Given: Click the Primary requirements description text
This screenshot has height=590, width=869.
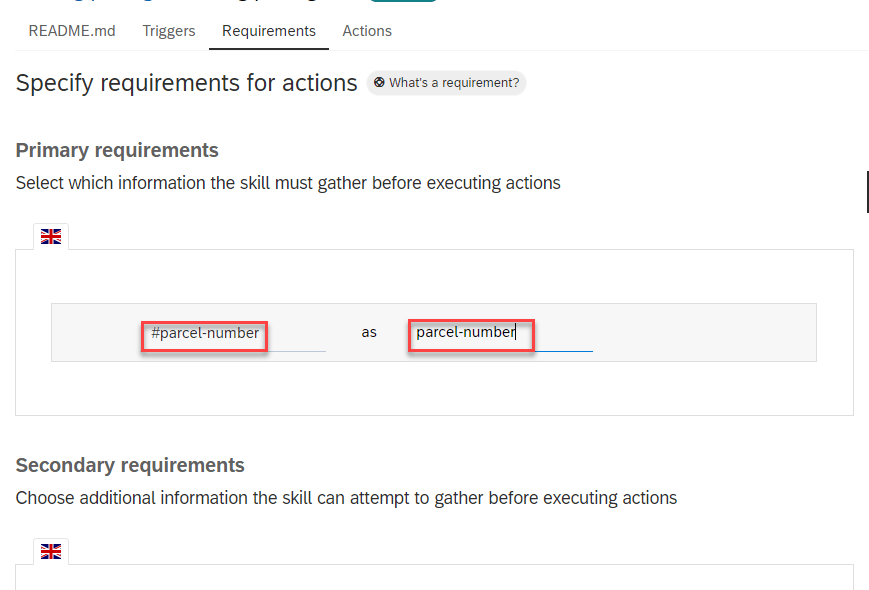Looking at the screenshot, I should (x=288, y=183).
